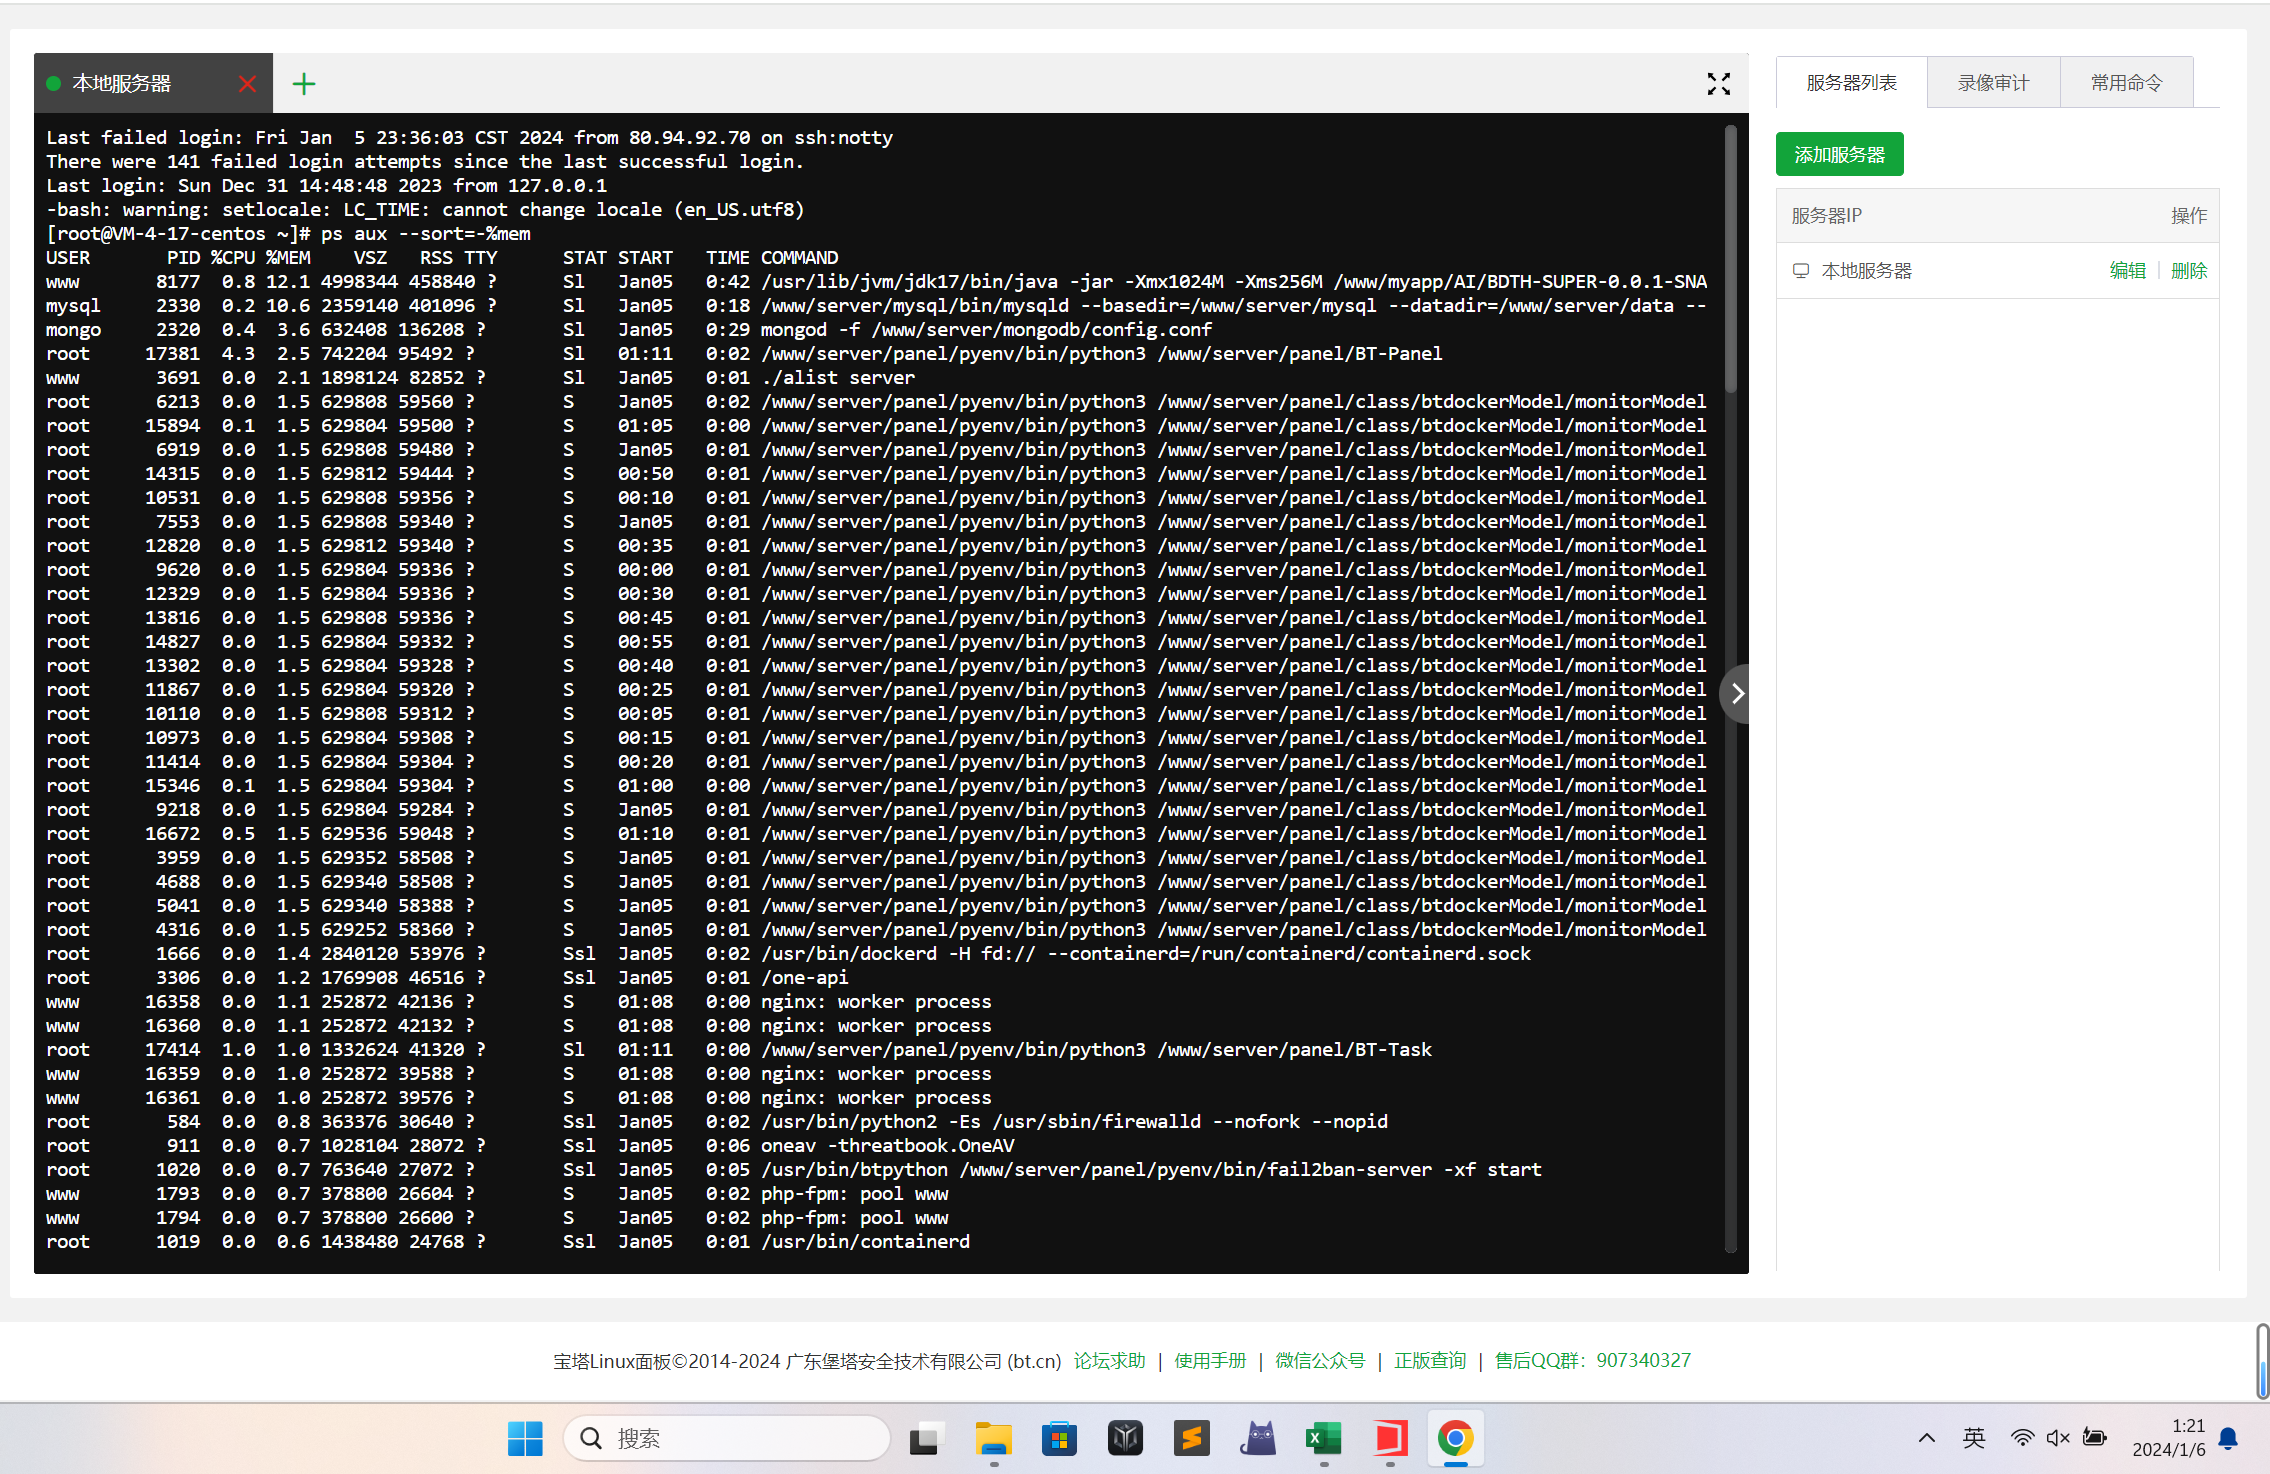Screen dimensions: 2270x1474
Task: Click the ./alist server process row
Action: (480, 378)
